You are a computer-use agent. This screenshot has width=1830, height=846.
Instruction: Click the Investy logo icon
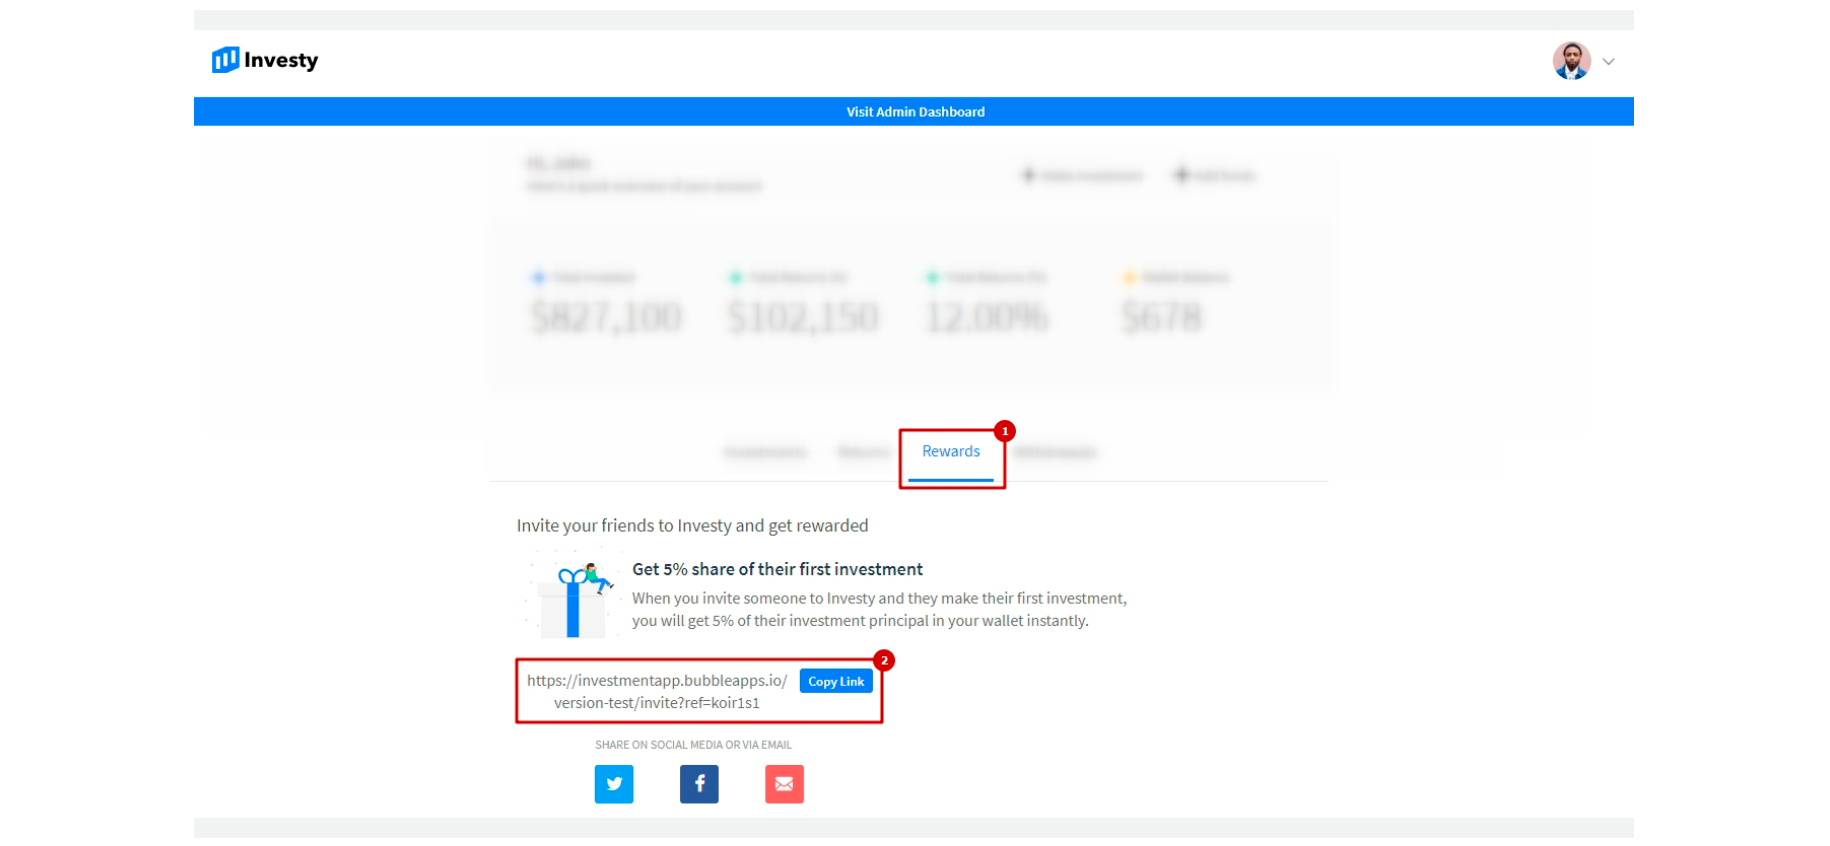coord(225,60)
